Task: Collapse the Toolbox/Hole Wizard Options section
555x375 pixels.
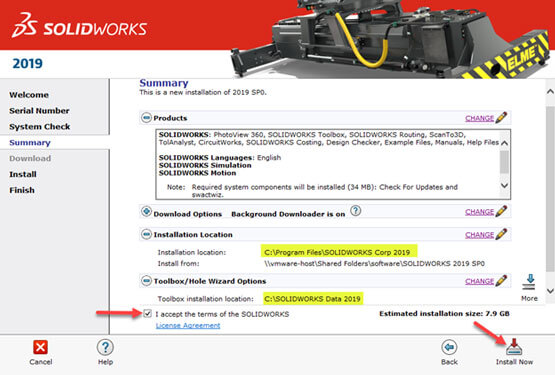Action: coord(146,281)
